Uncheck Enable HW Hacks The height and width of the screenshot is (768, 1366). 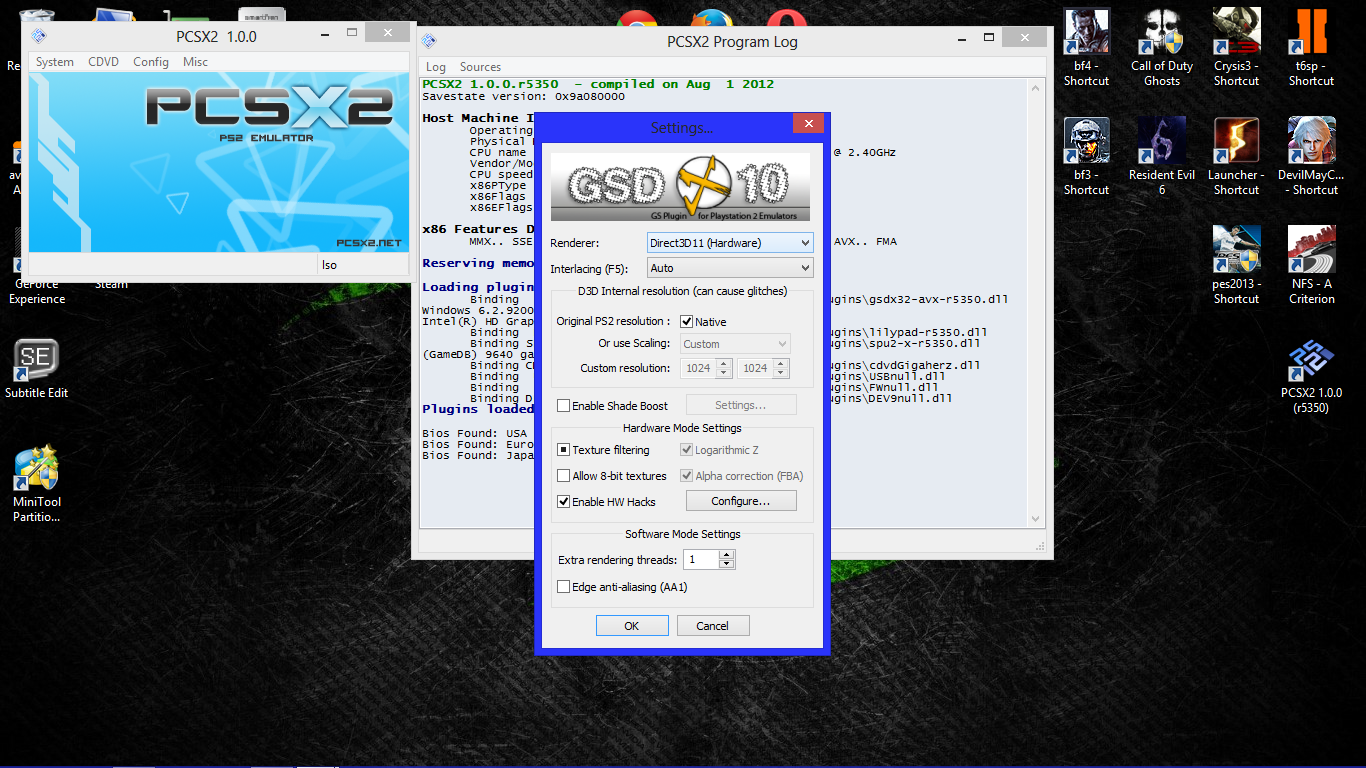(564, 502)
